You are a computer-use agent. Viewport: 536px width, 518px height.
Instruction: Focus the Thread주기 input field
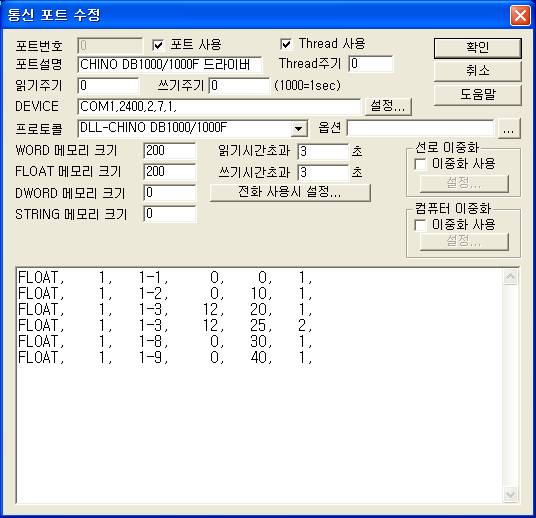click(x=371, y=64)
